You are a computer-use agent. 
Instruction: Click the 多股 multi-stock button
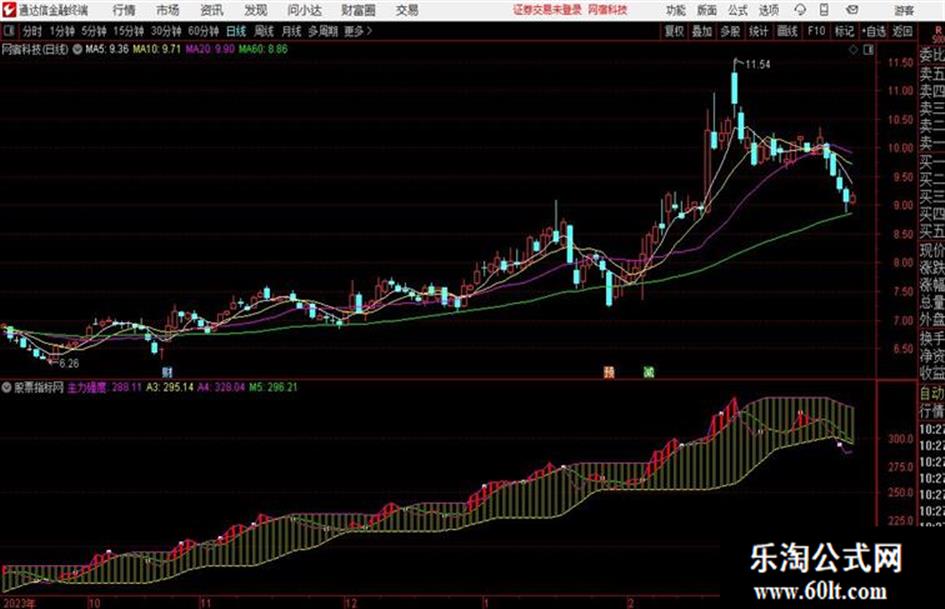click(730, 31)
